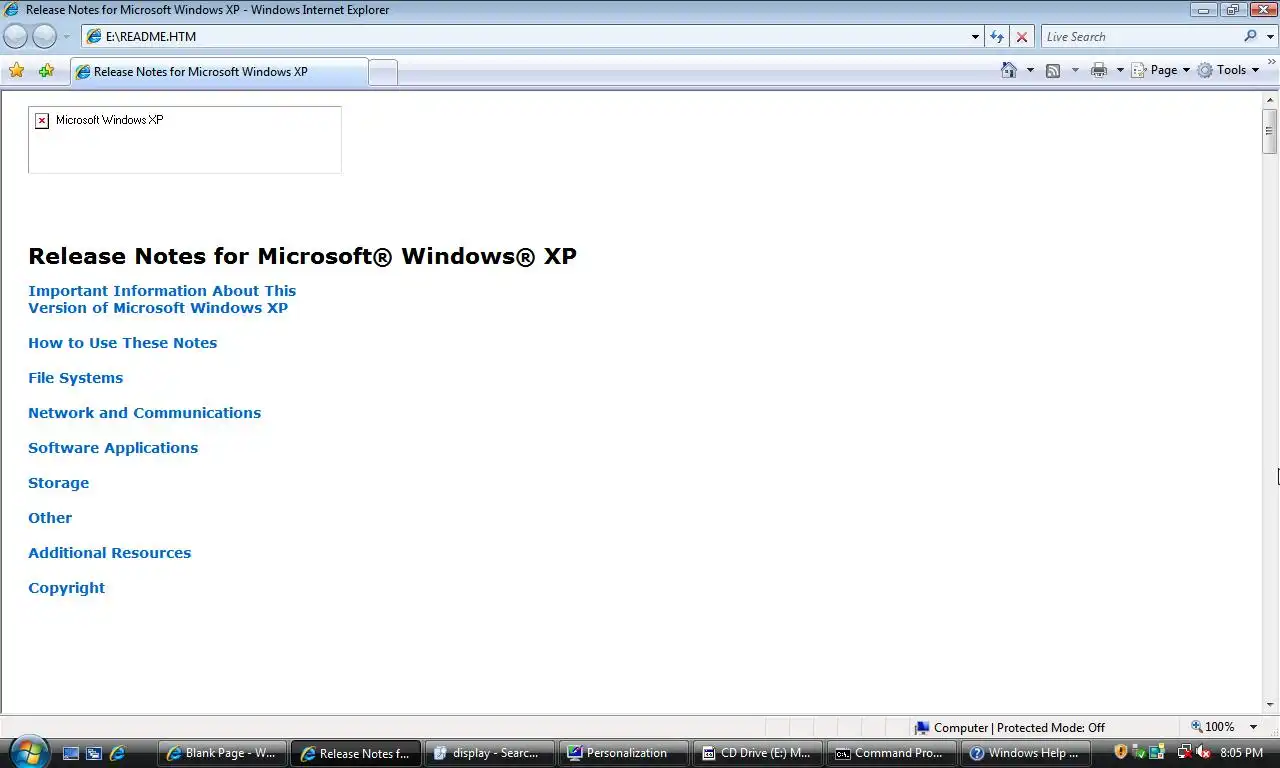Click the Forward navigation arrow button

[x=45, y=37]
